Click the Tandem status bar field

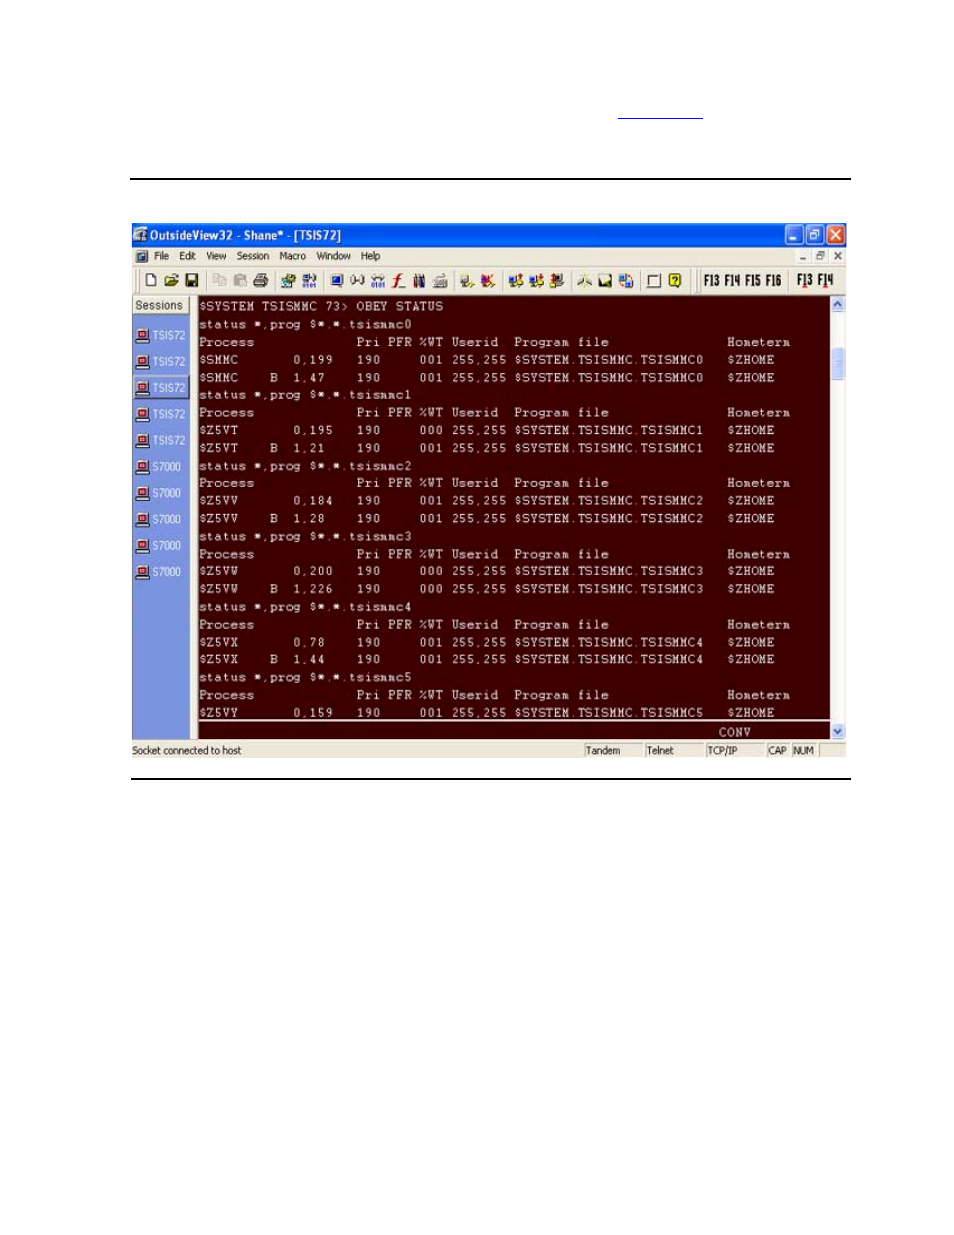612,751
